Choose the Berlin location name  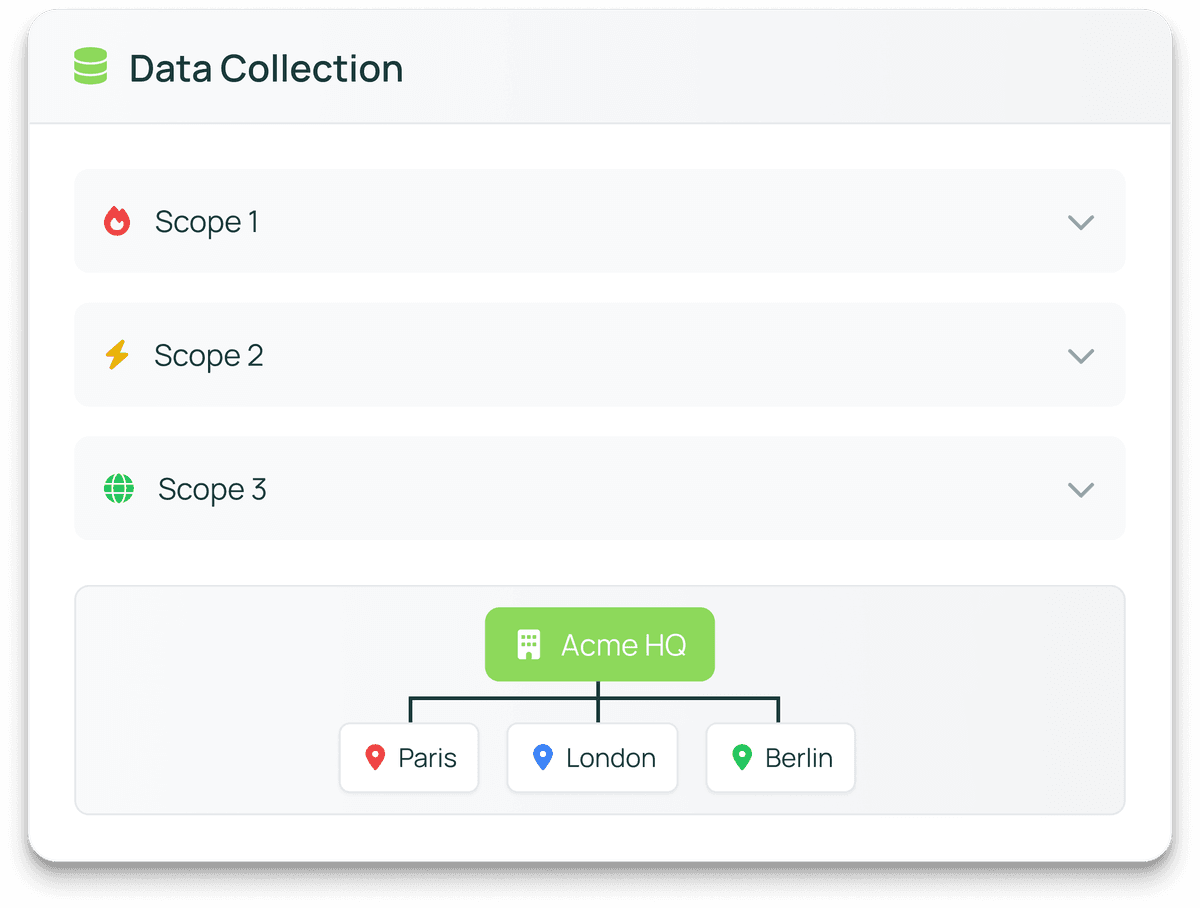coord(799,758)
